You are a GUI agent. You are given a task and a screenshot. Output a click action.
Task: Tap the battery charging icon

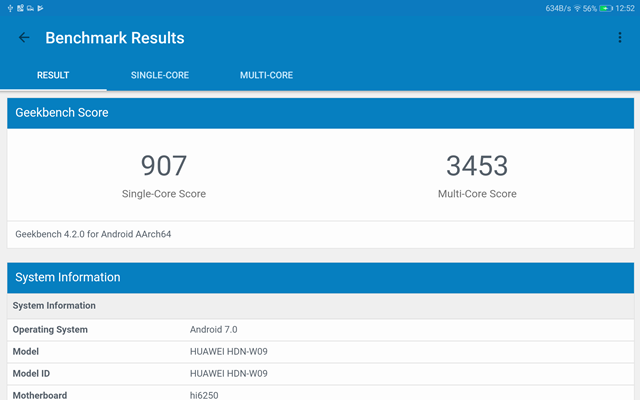click(x=606, y=9)
